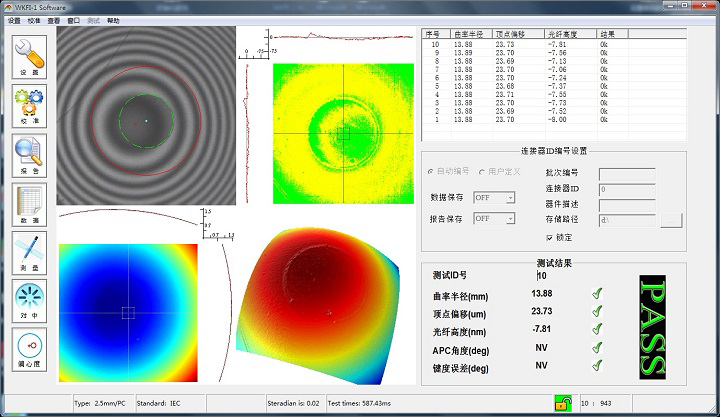Open the wrench 设置 settings tool
Screen dimensions: 720x417
pos(29,57)
